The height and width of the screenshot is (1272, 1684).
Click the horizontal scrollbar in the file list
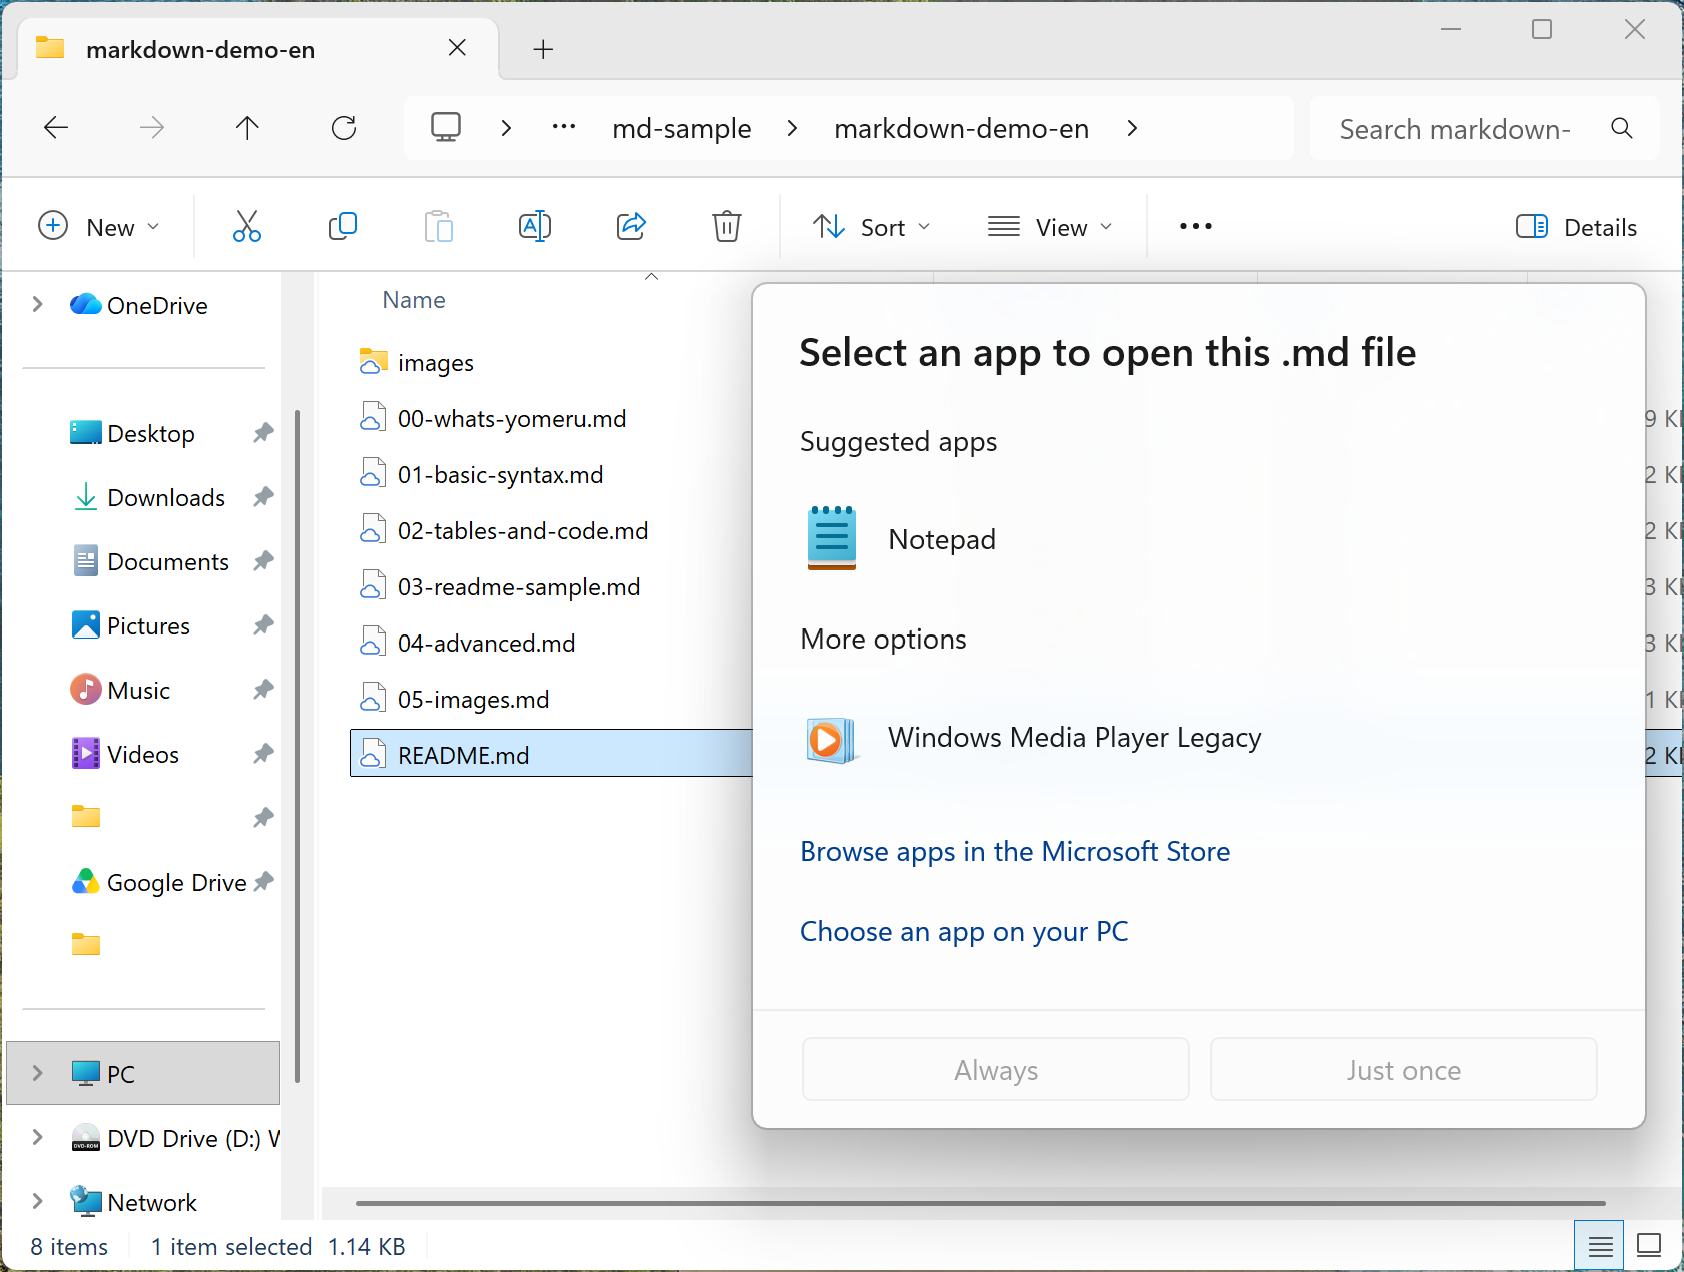pyautogui.click(x=980, y=1203)
